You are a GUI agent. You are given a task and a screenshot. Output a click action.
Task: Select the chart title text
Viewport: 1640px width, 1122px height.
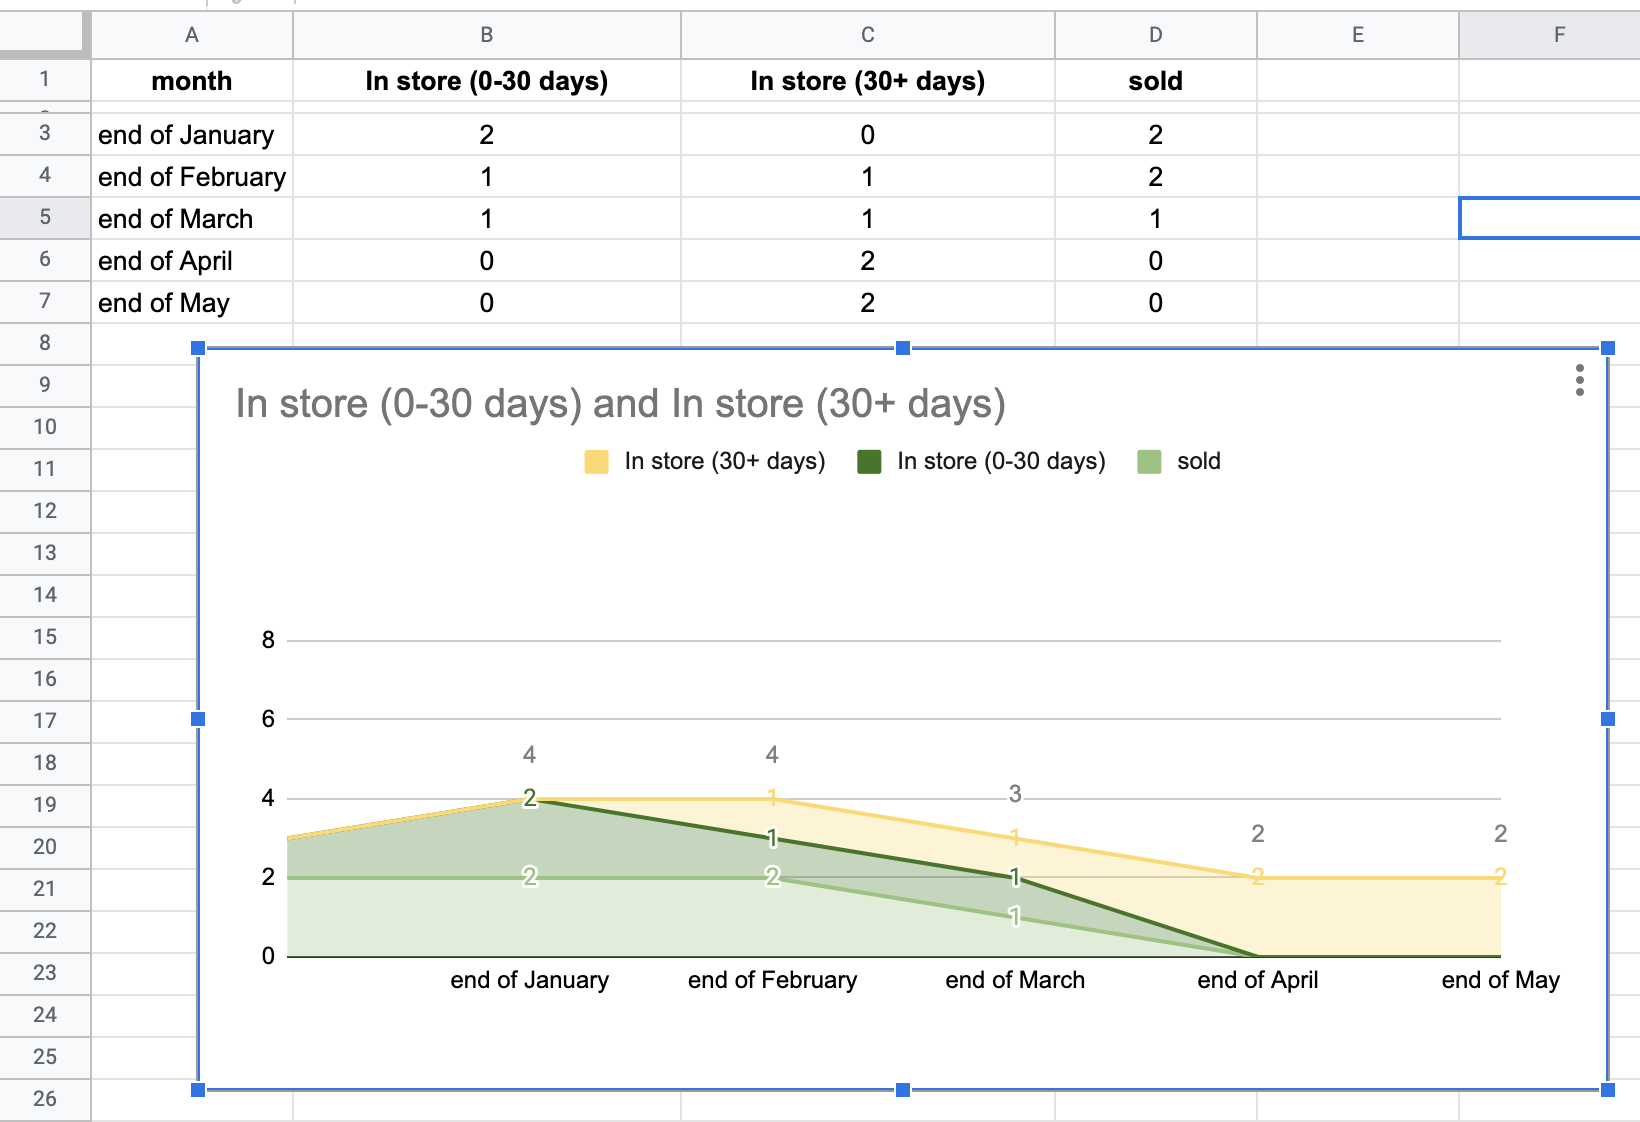(620, 404)
